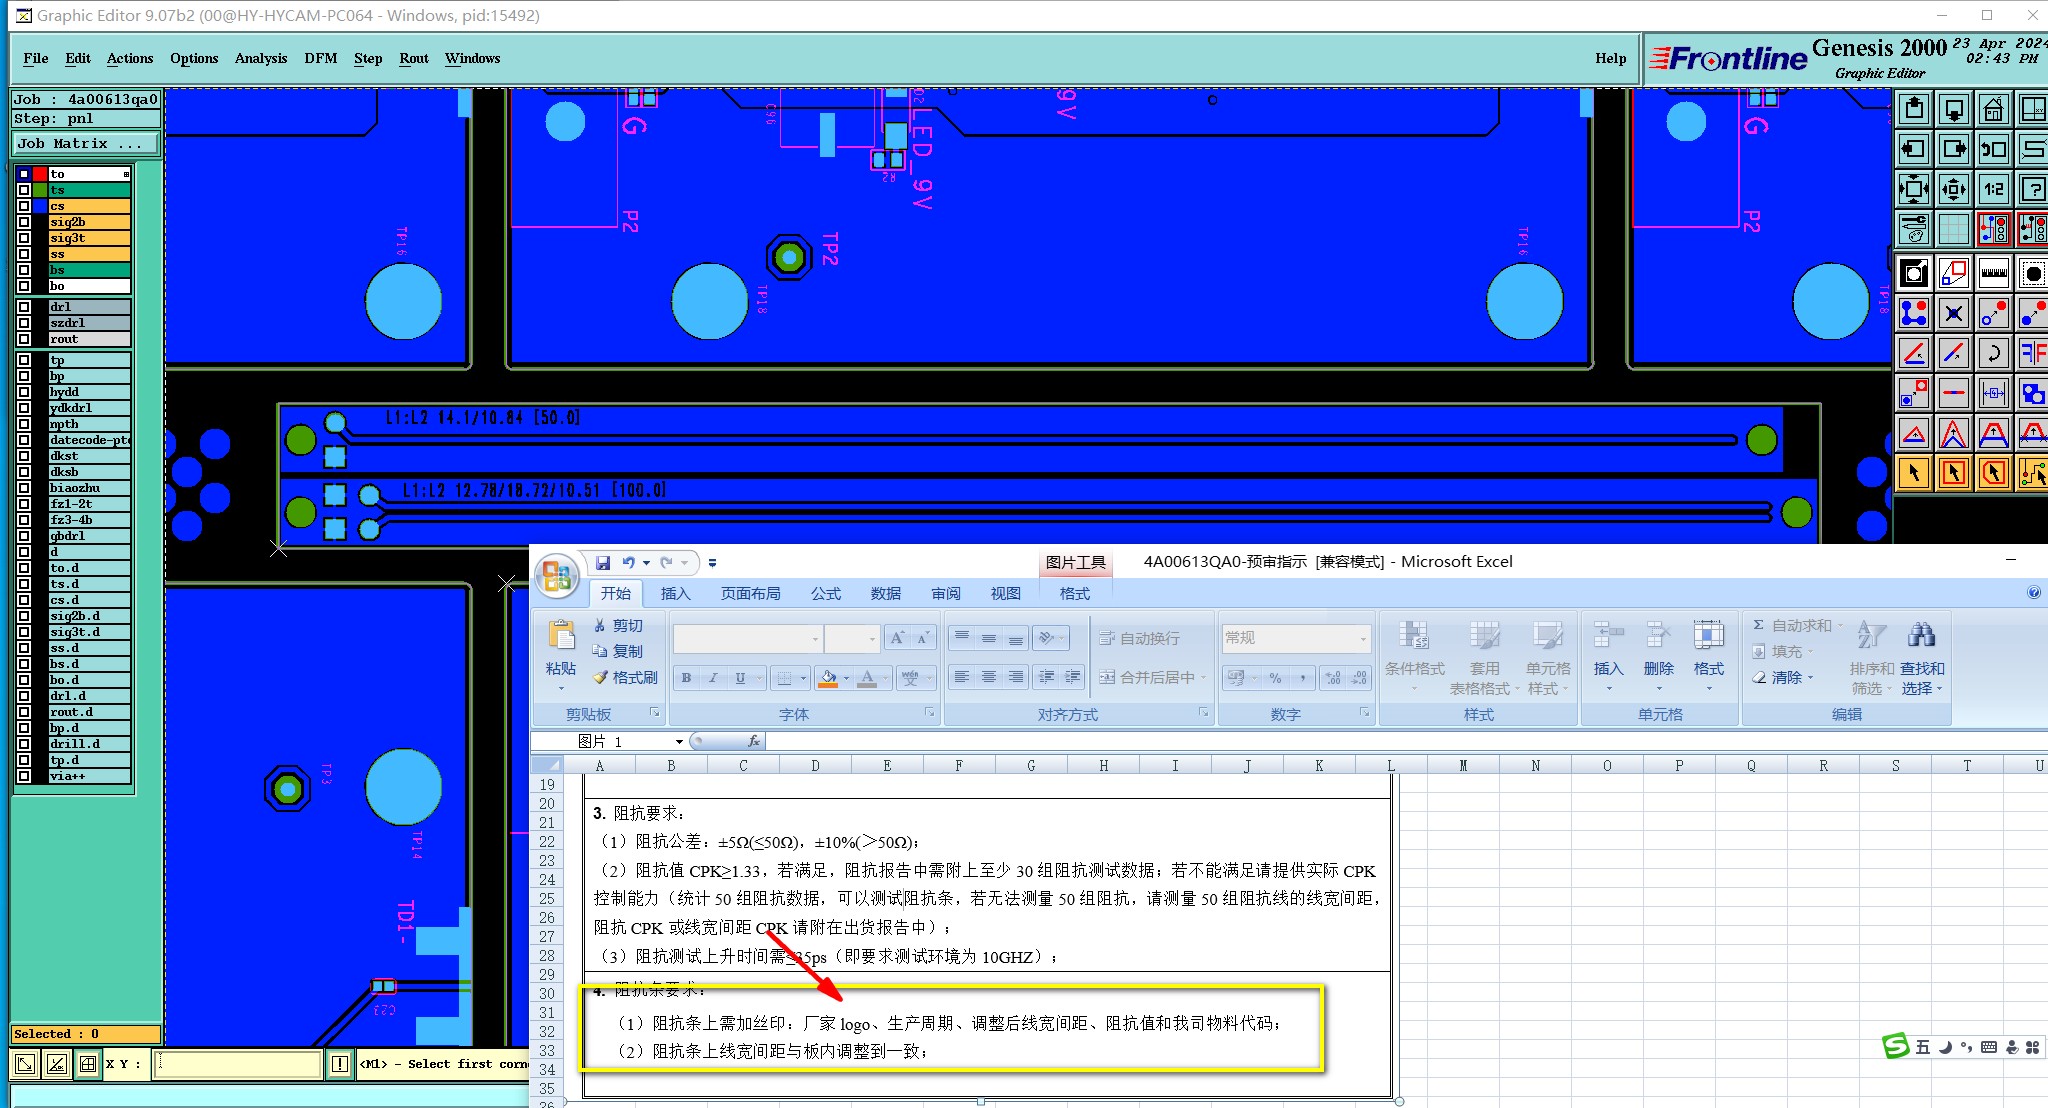The width and height of the screenshot is (2048, 1108).
Task: Click the Home view icon in toolbar
Action: click(x=1993, y=108)
